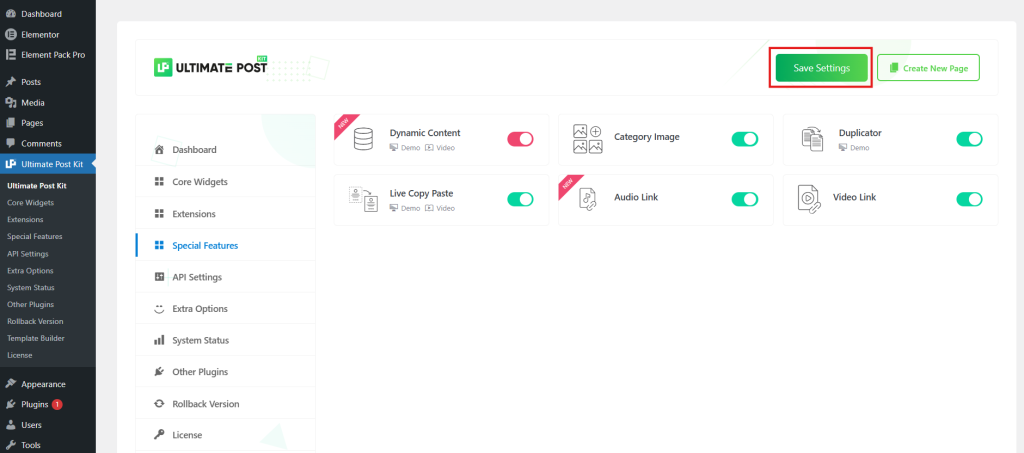Click the Dynamic Content database icon
The image size is (1024, 453).
point(363,139)
